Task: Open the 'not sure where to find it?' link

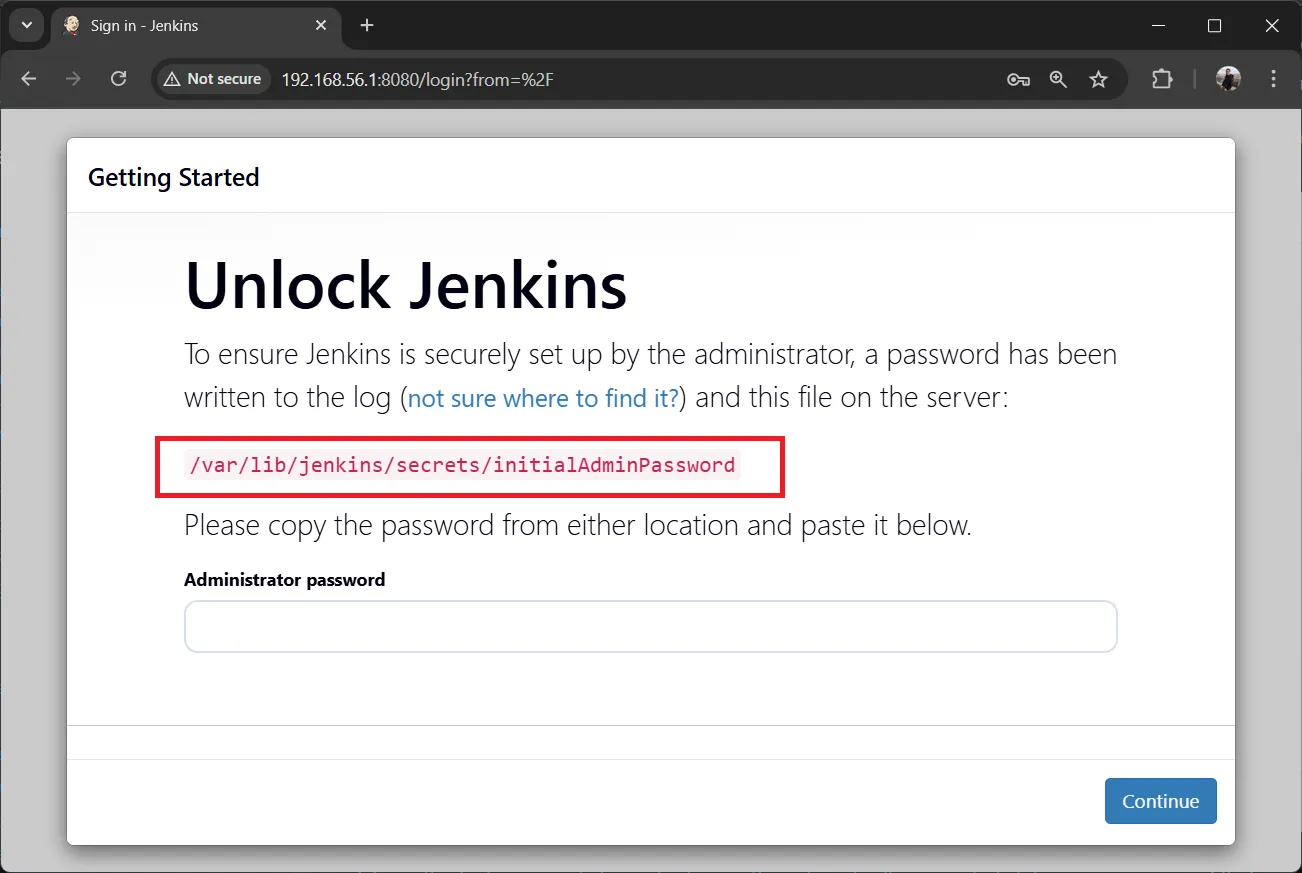Action: 541,397
